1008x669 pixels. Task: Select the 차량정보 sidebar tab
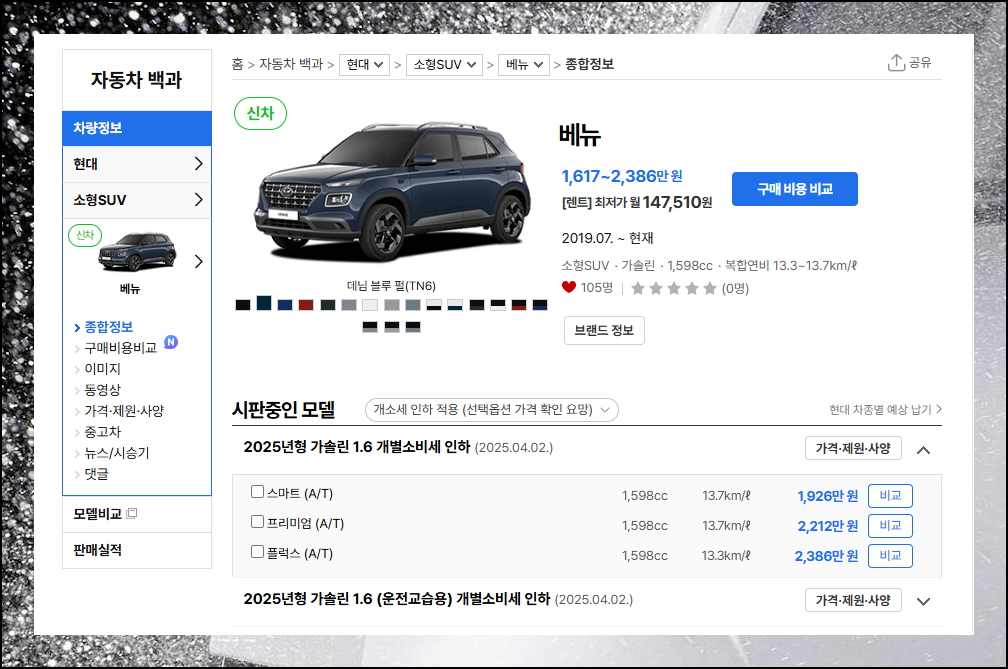(137, 128)
